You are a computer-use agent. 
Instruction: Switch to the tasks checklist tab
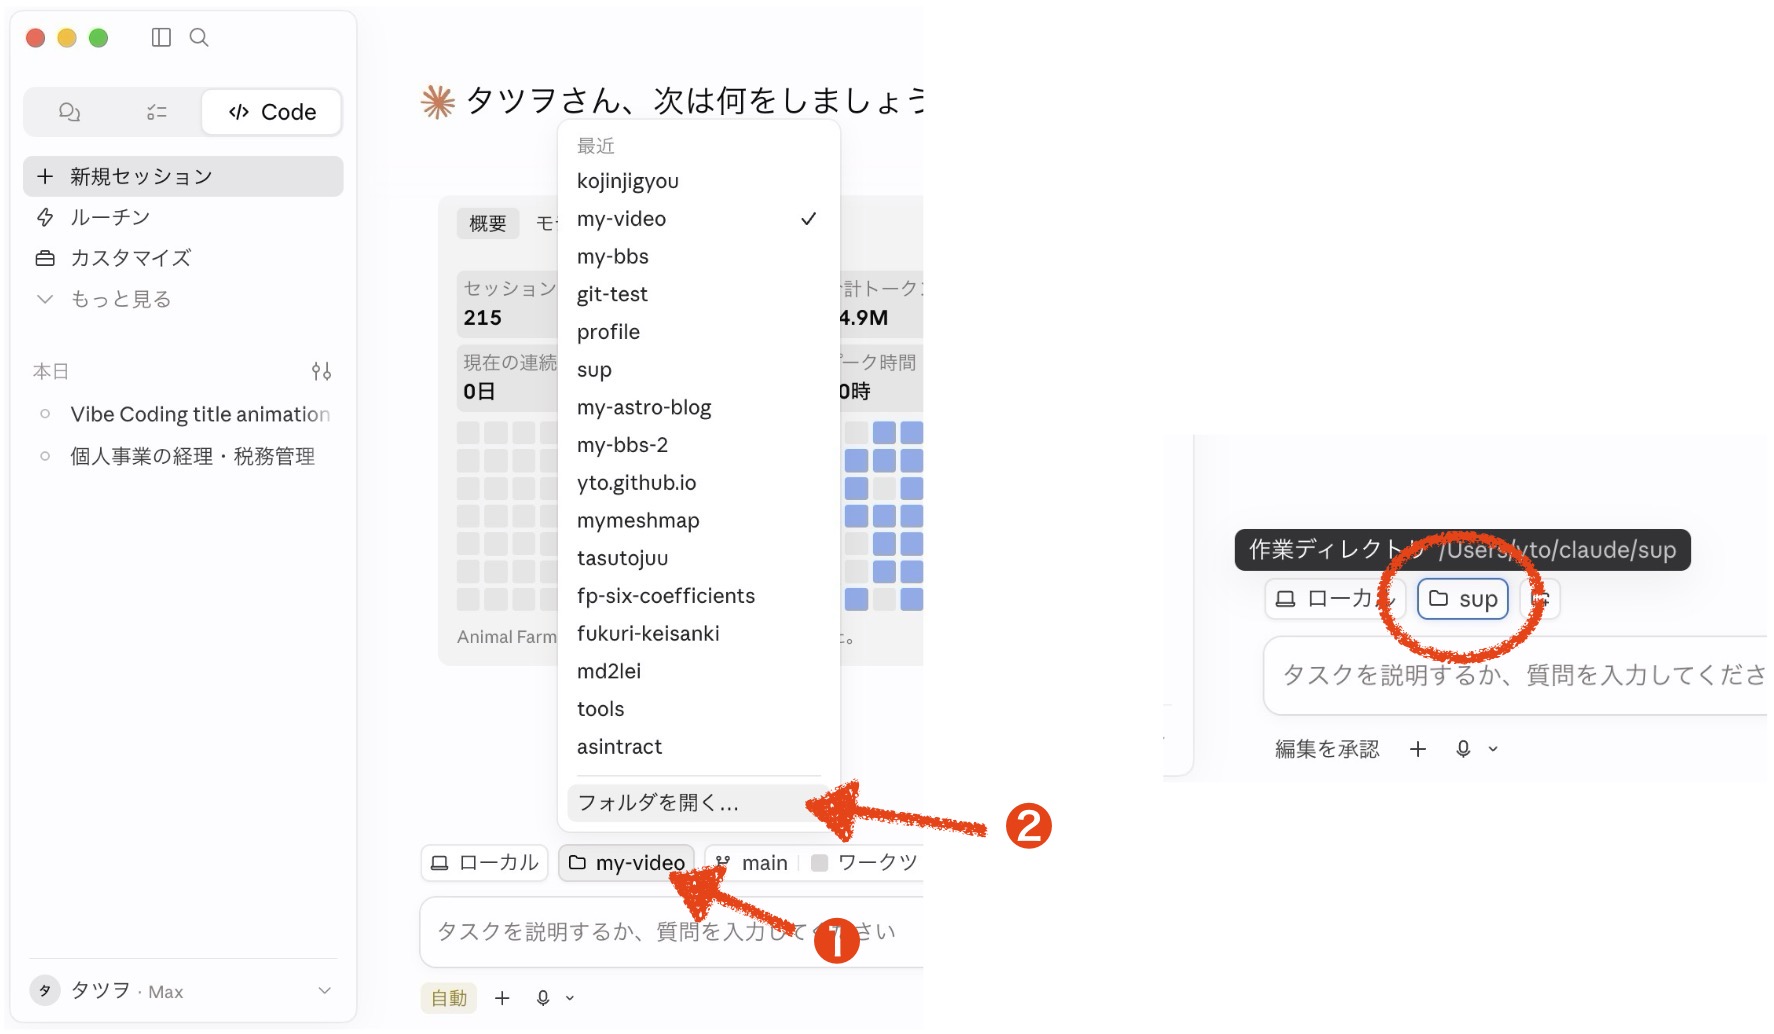pos(157,112)
